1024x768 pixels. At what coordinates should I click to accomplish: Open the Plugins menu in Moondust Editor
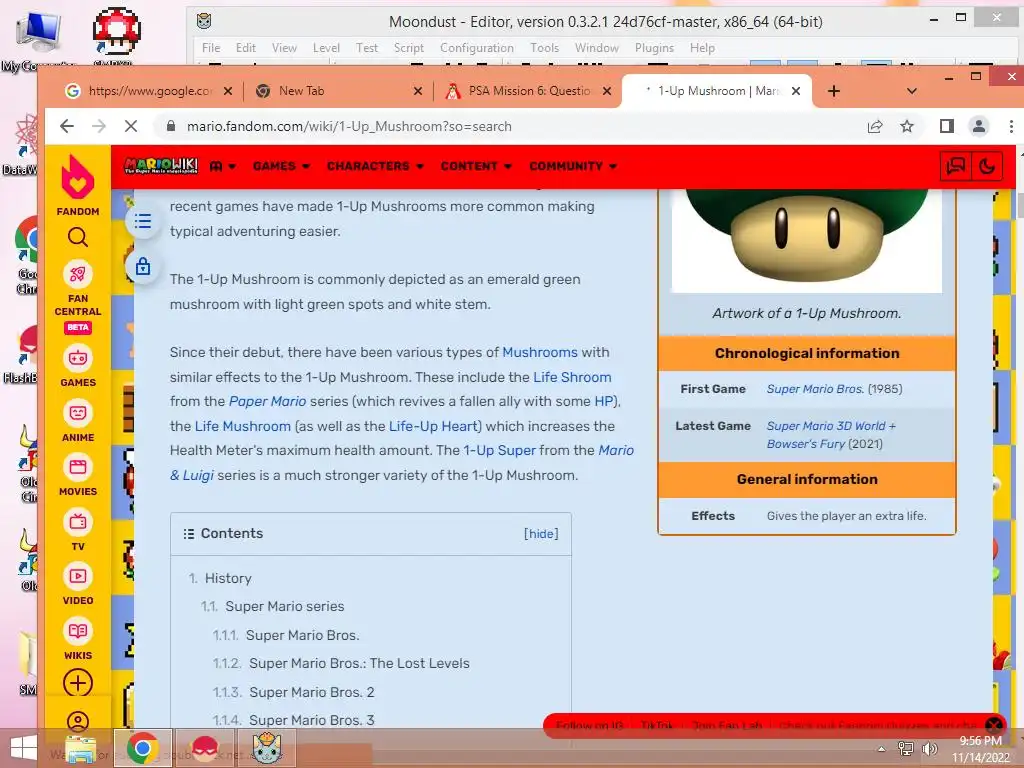pyautogui.click(x=654, y=48)
